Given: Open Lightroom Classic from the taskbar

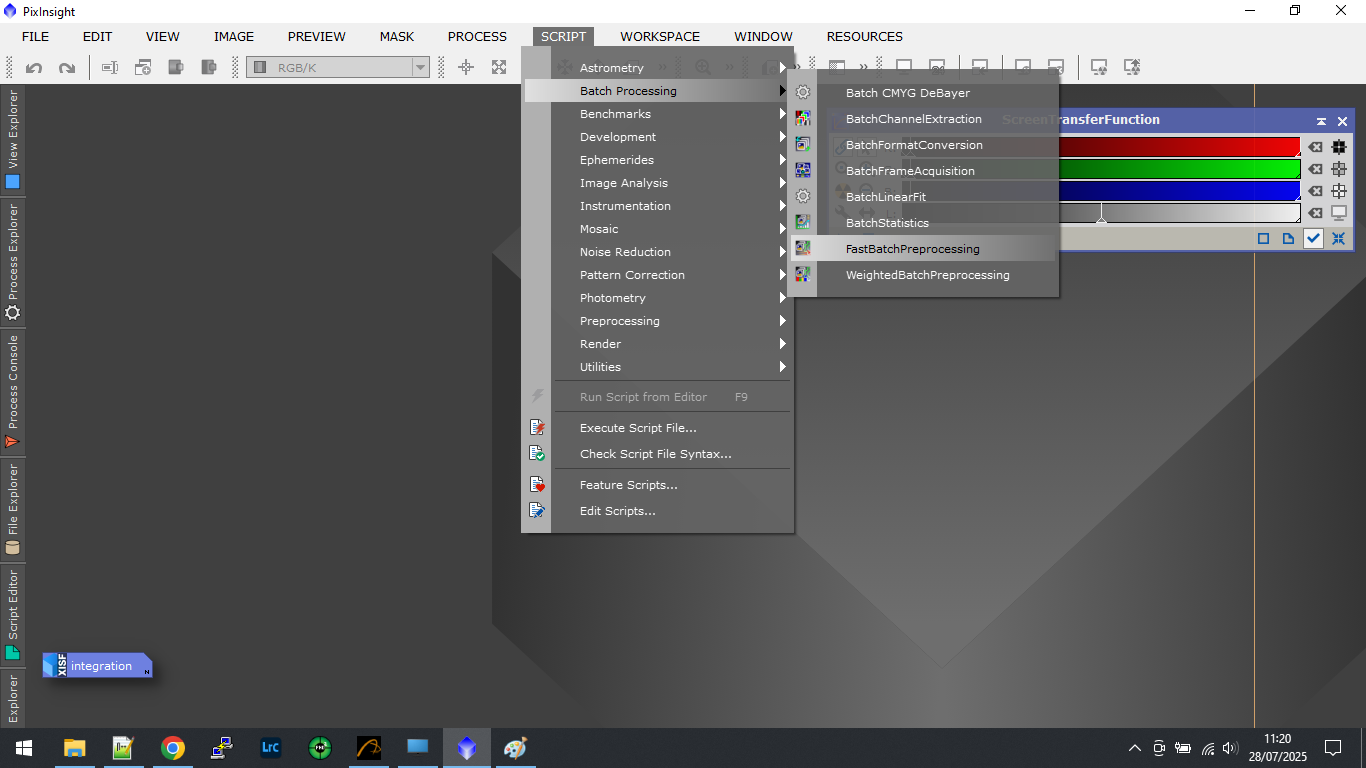Looking at the screenshot, I should point(270,748).
